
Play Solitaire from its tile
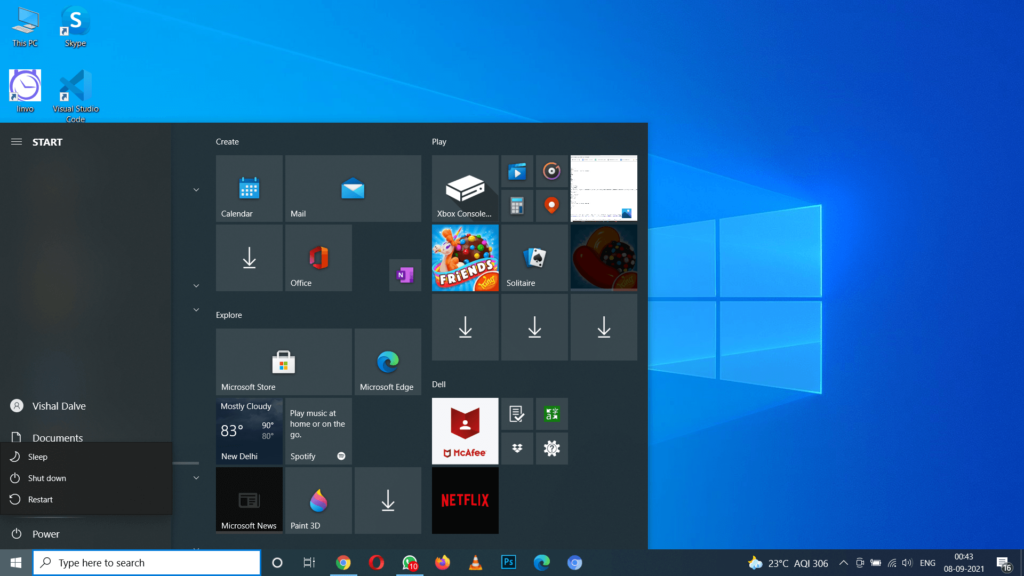pyautogui.click(x=534, y=258)
